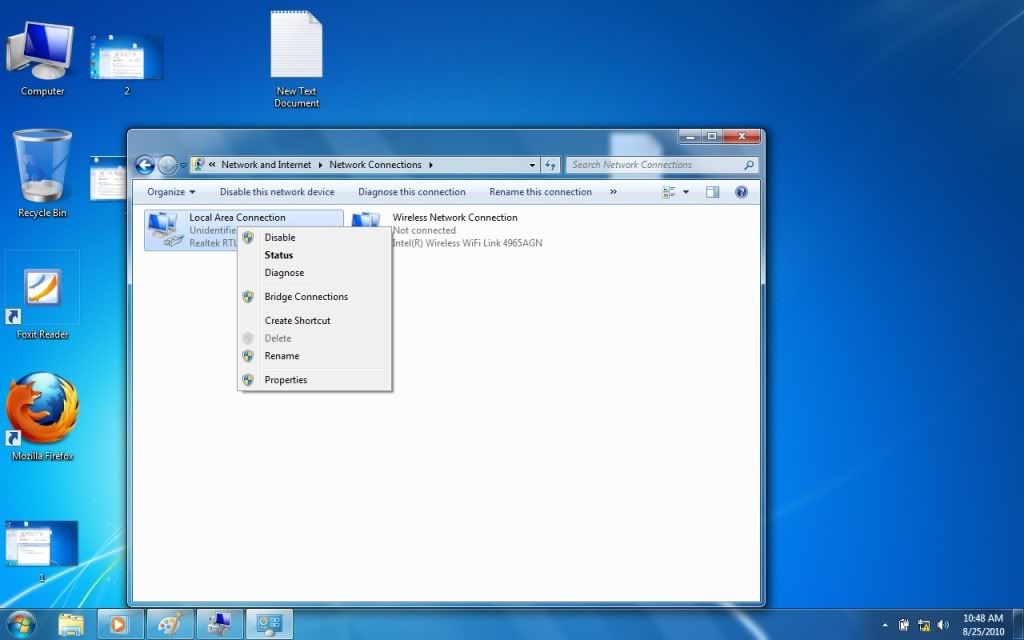Screen dimensions: 1024x640
Task: Minimize the Network Connections window
Action: [x=691, y=136]
